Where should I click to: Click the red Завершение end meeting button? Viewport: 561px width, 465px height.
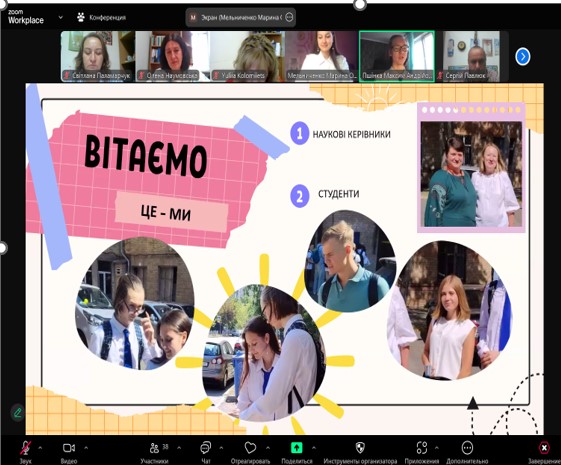[544, 448]
